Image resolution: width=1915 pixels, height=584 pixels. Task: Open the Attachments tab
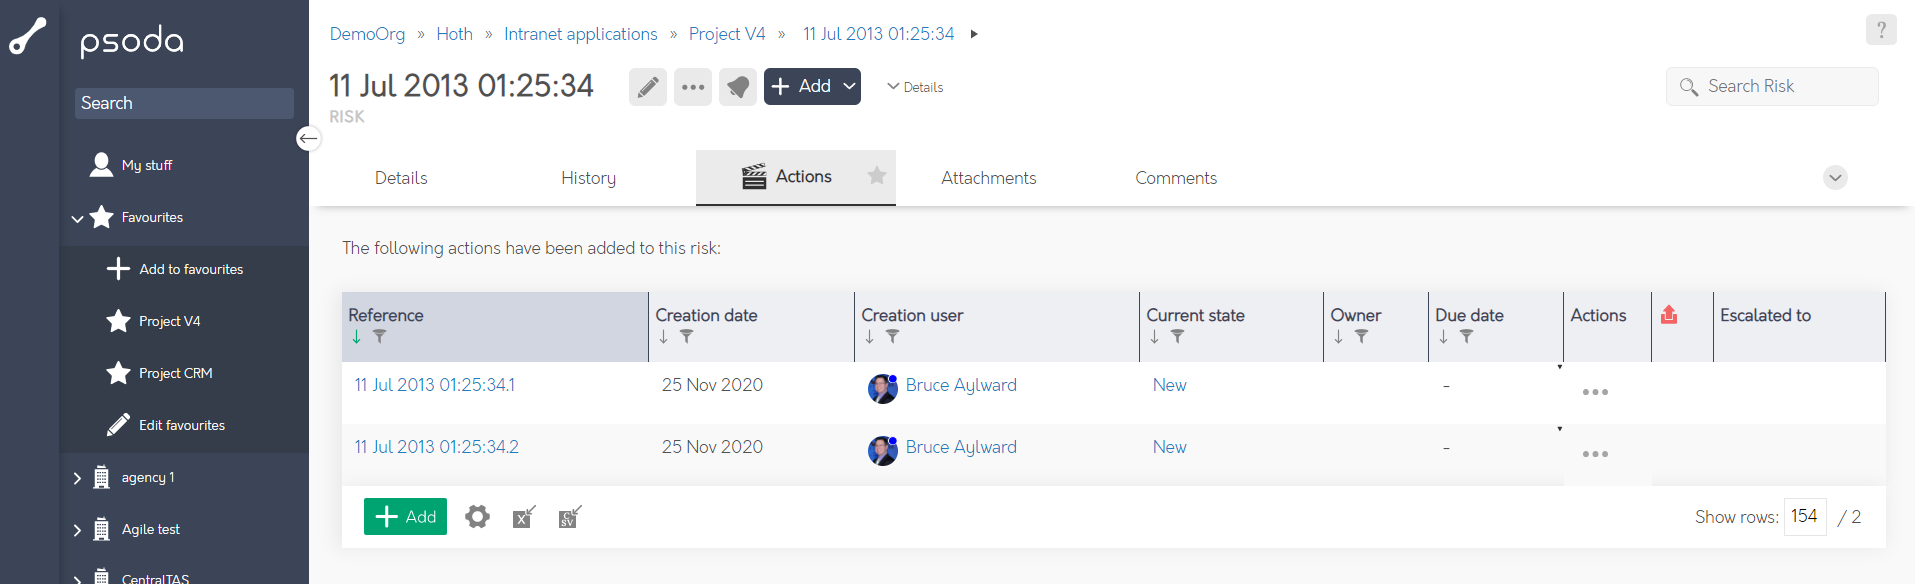click(988, 178)
